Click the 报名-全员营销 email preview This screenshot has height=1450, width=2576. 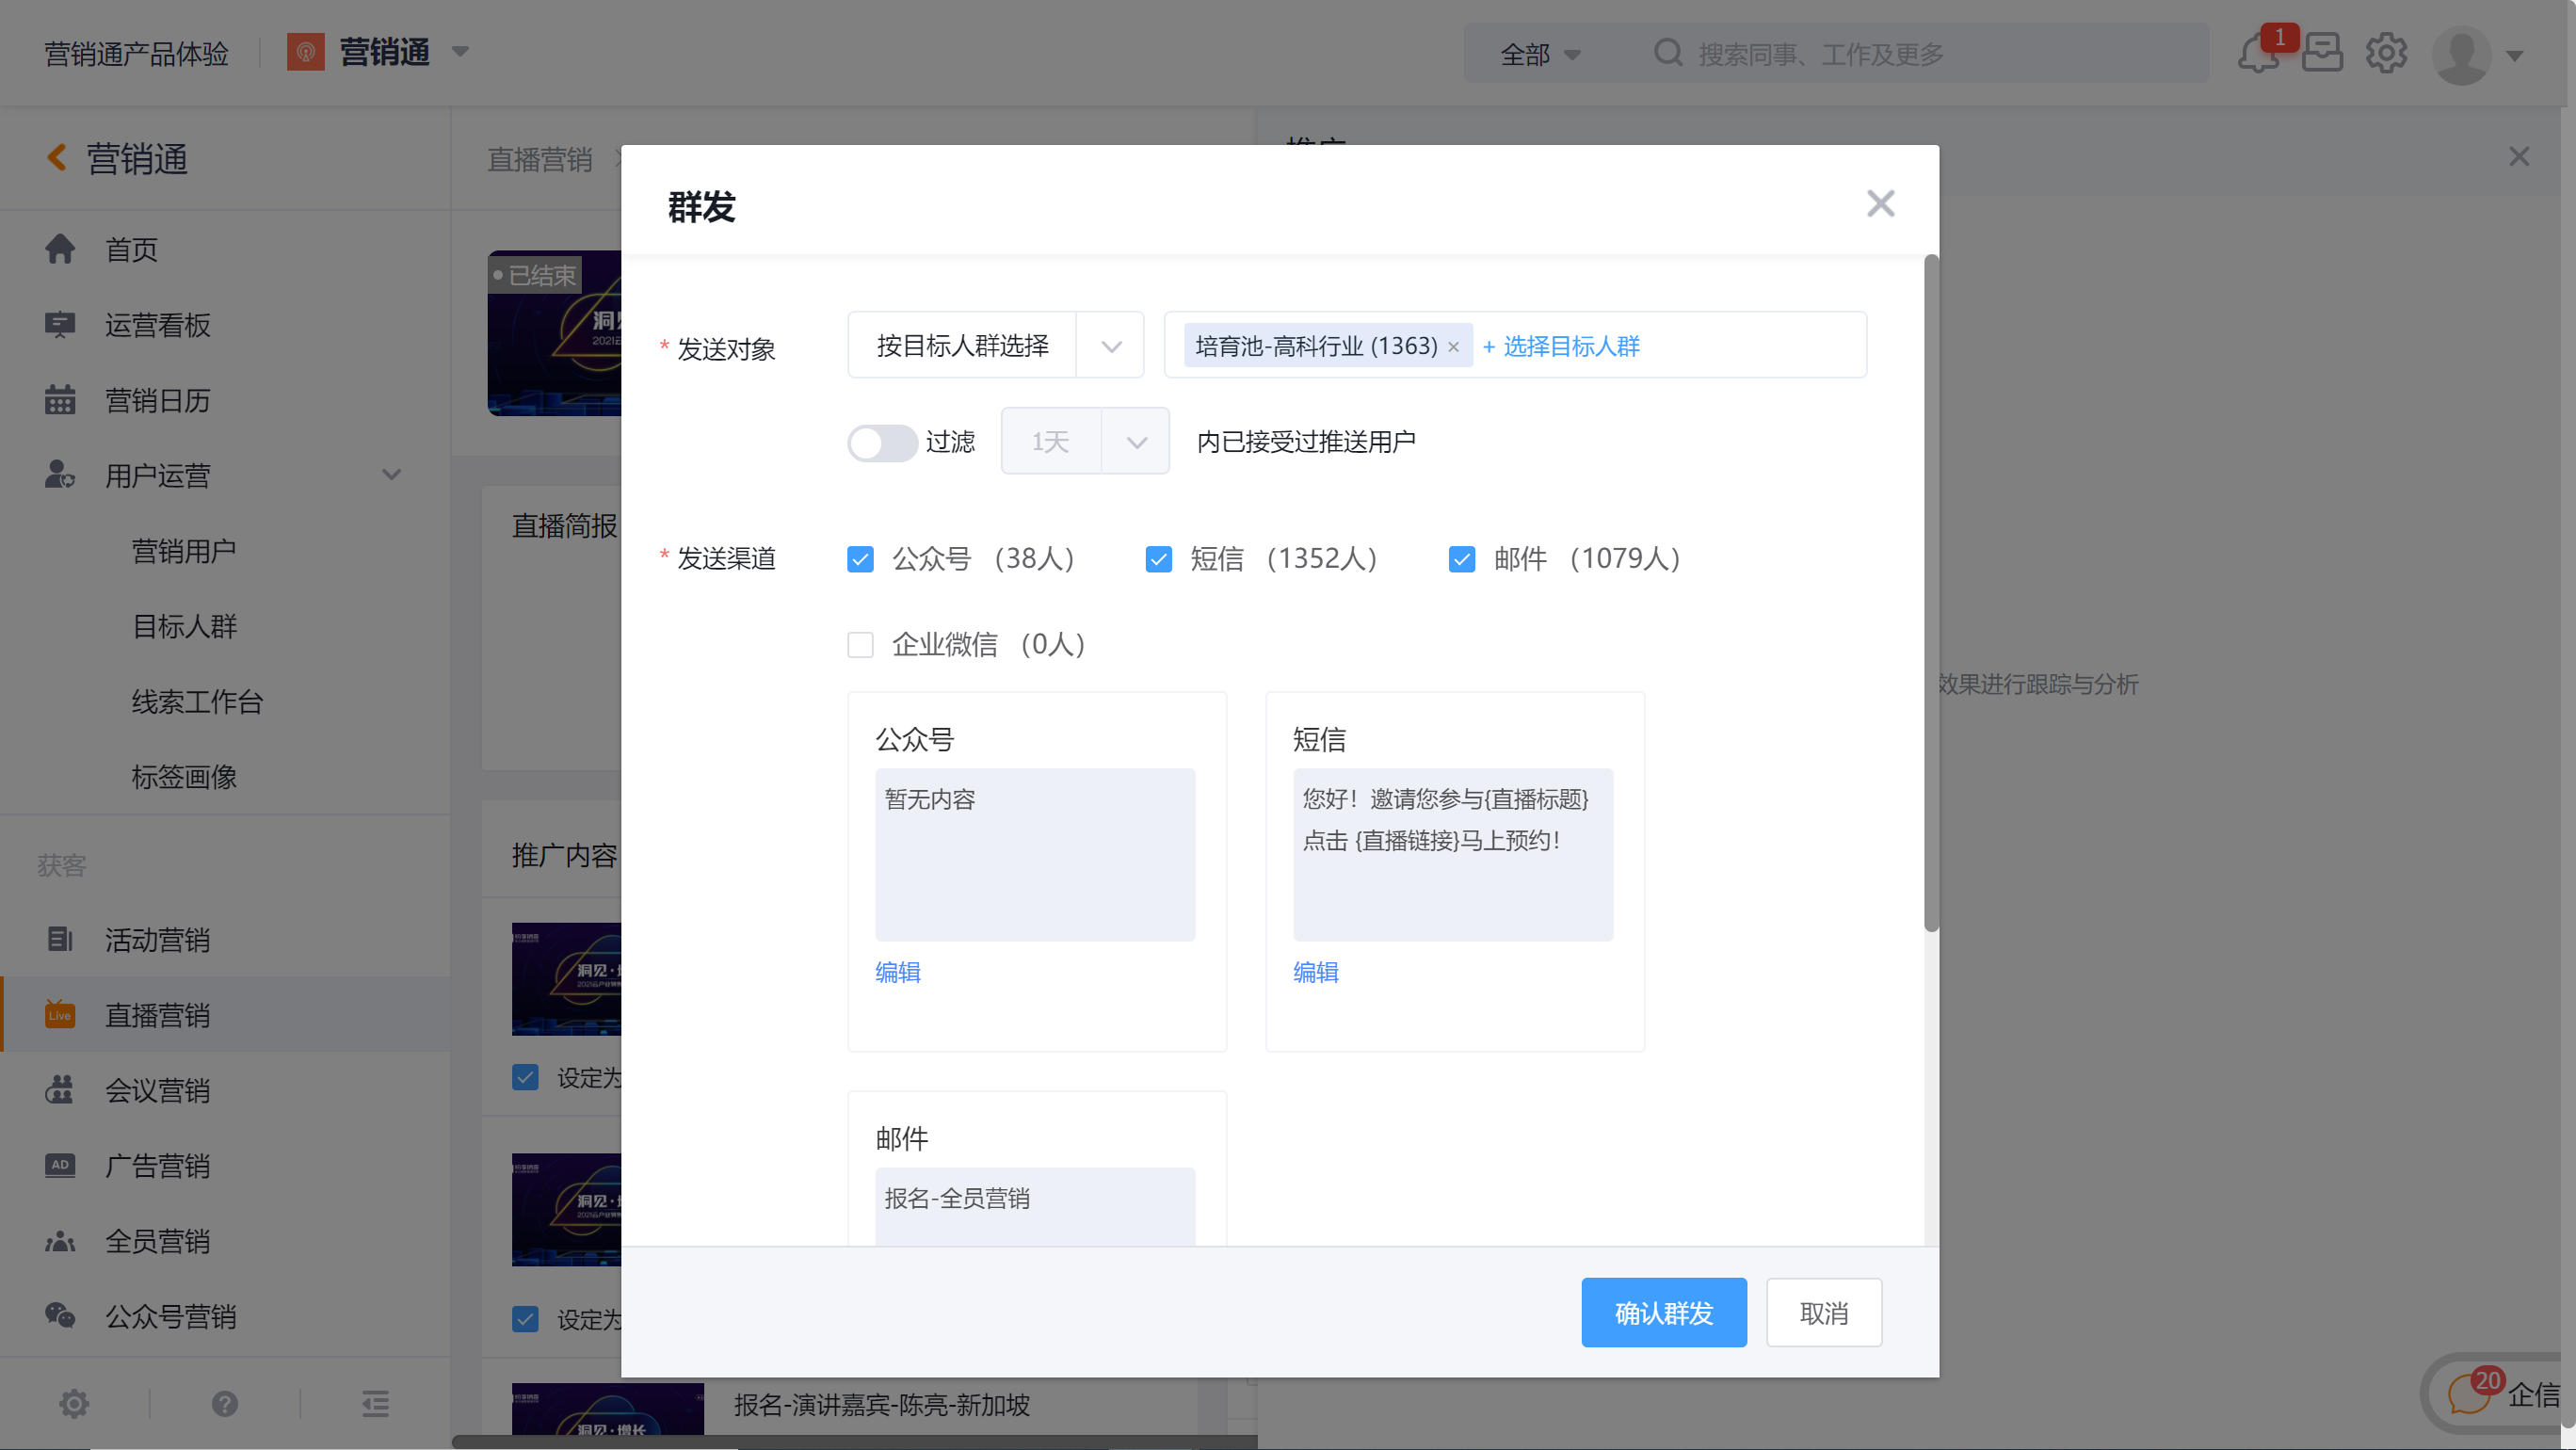tap(1035, 1206)
